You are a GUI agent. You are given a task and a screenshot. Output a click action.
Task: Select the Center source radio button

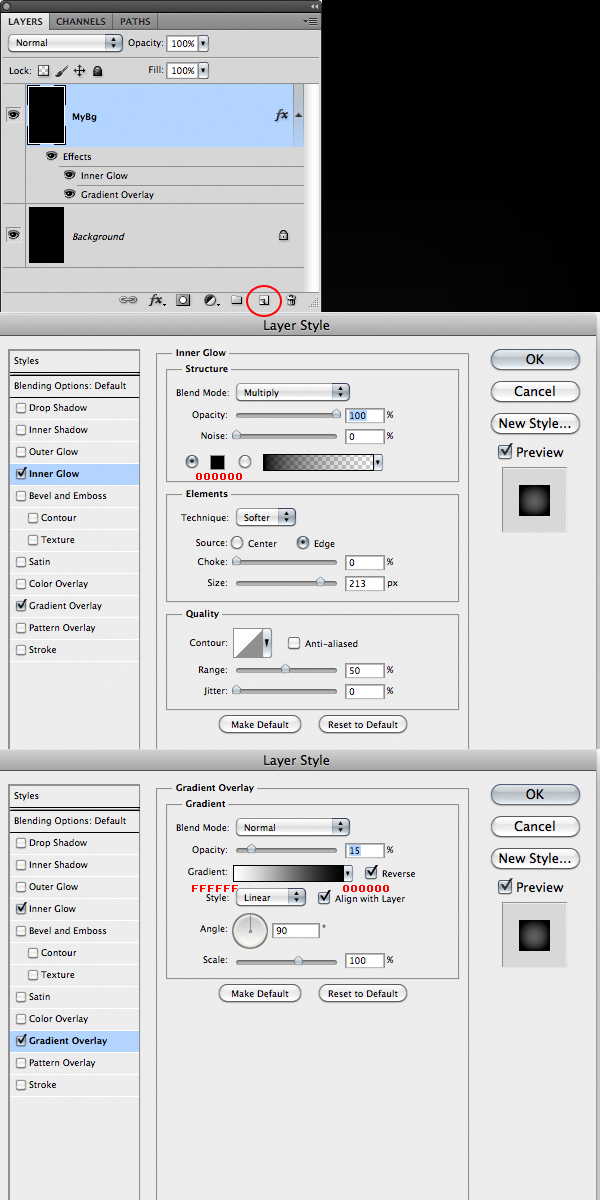(237, 543)
